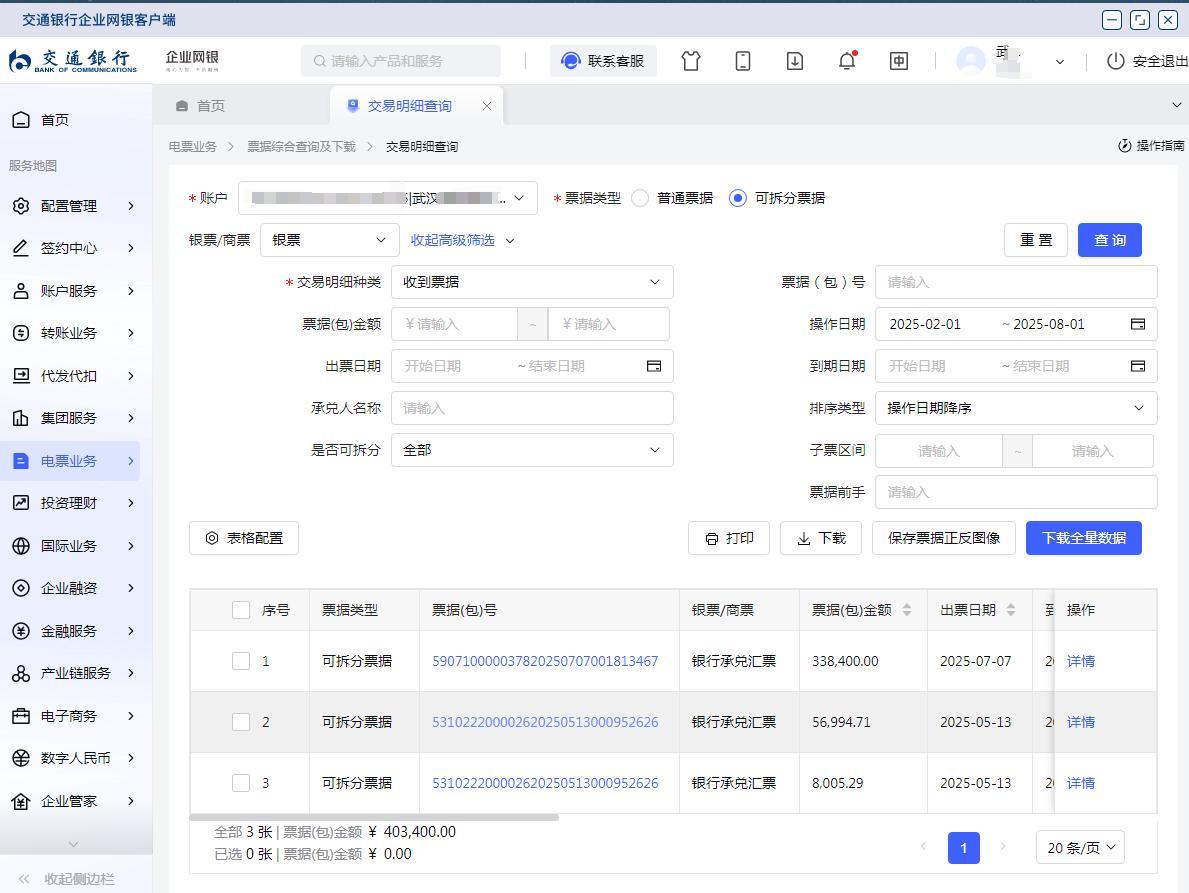Click 配置管理 gear icon in sidebar

[21, 205]
